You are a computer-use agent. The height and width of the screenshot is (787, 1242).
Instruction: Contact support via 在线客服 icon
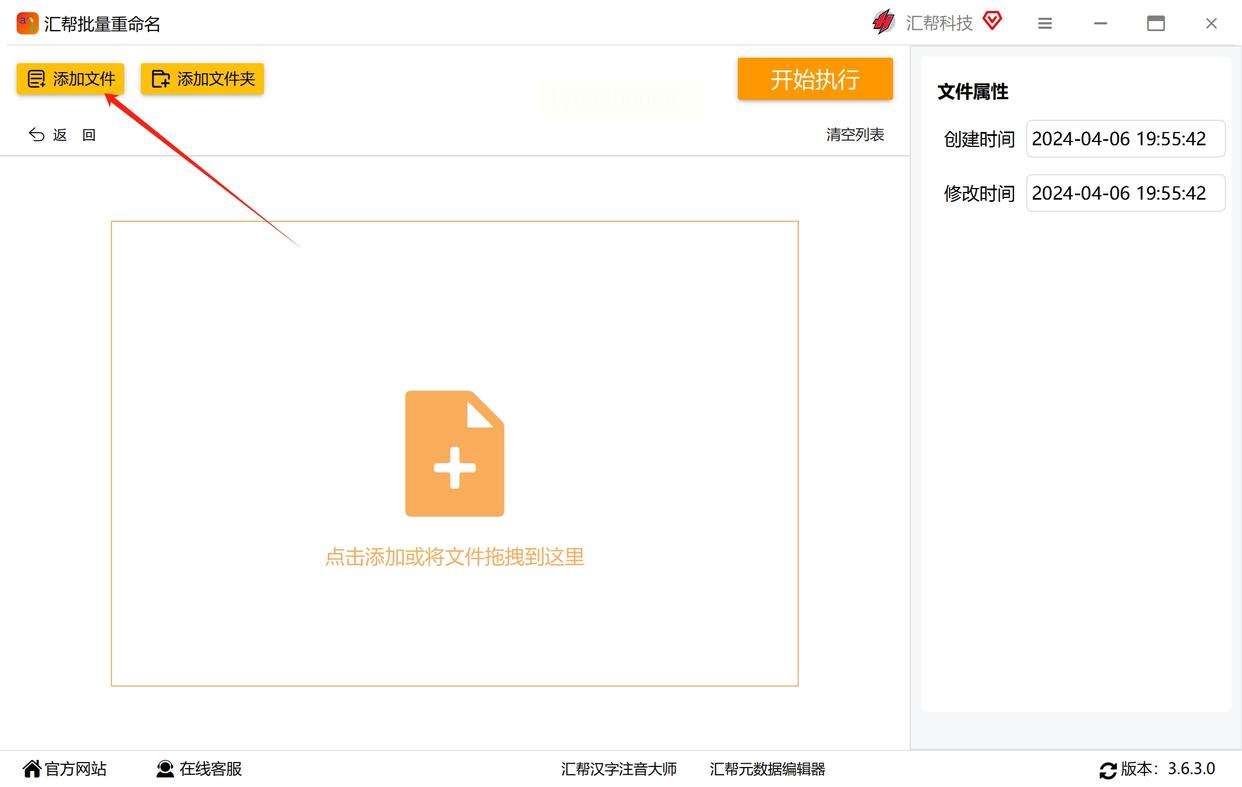coord(165,769)
